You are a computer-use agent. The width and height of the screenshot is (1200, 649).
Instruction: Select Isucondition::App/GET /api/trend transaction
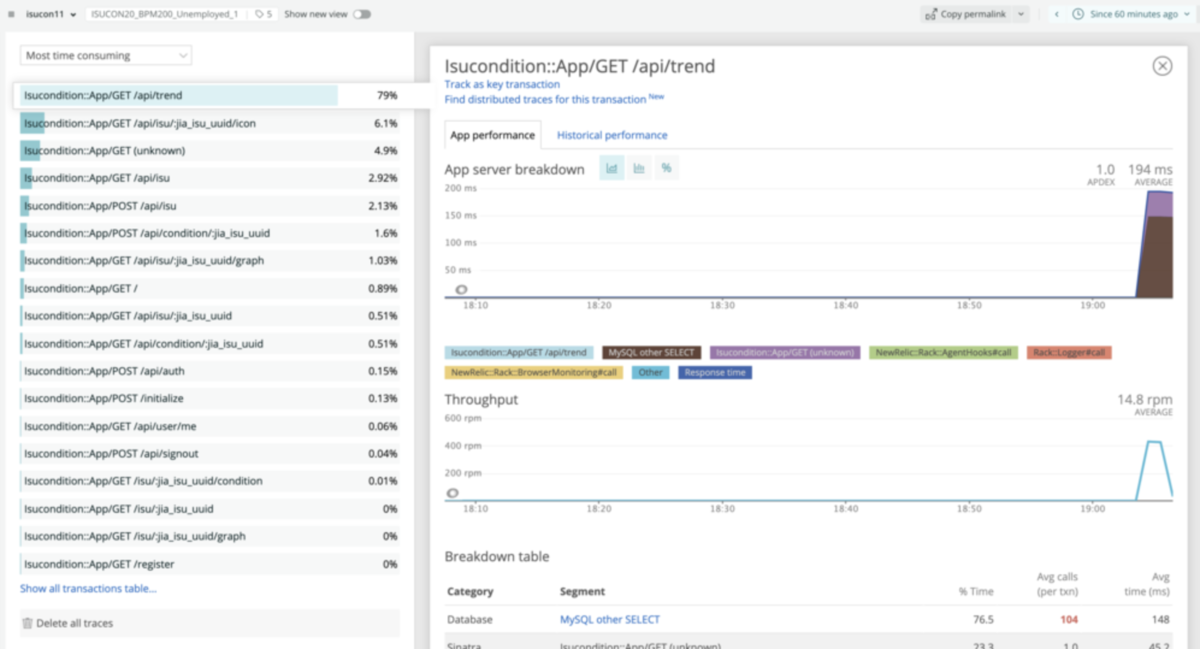point(210,96)
